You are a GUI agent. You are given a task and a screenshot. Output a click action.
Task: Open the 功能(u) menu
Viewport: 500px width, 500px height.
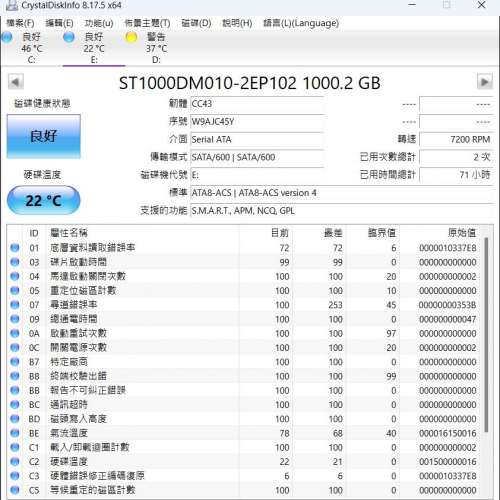point(99,23)
